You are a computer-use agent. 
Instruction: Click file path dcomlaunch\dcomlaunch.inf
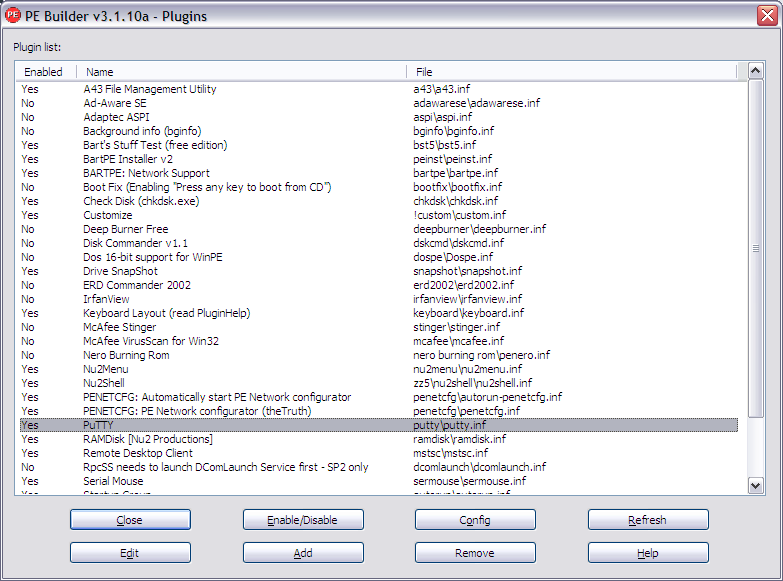coord(480,467)
